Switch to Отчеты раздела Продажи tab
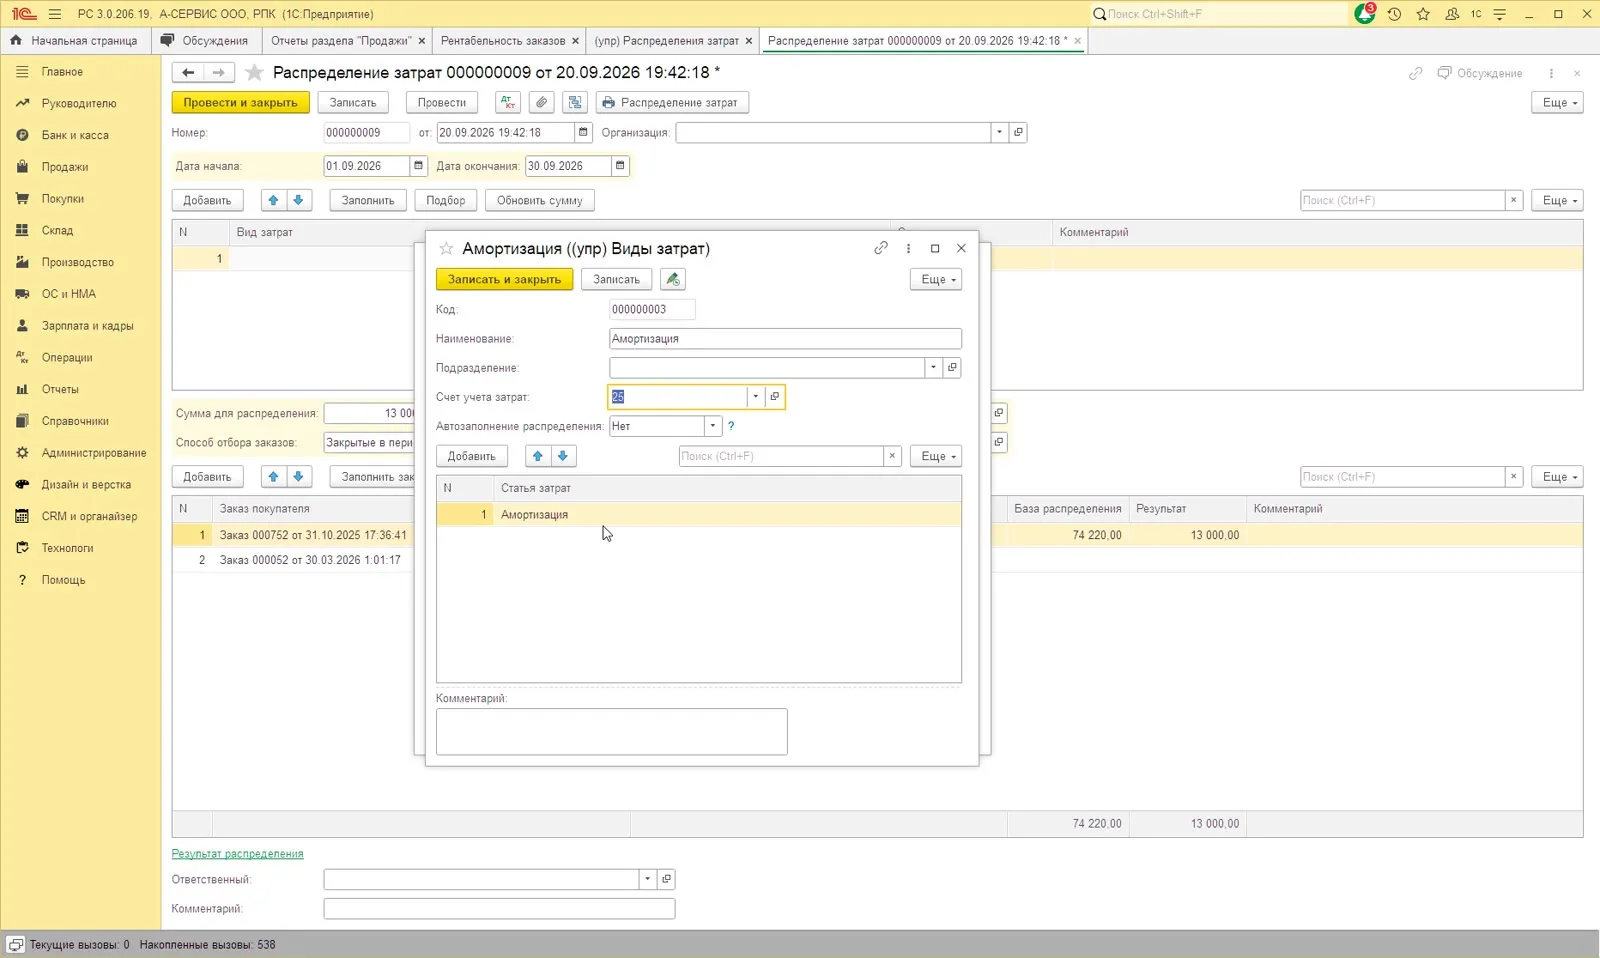This screenshot has width=1600, height=958. click(341, 41)
